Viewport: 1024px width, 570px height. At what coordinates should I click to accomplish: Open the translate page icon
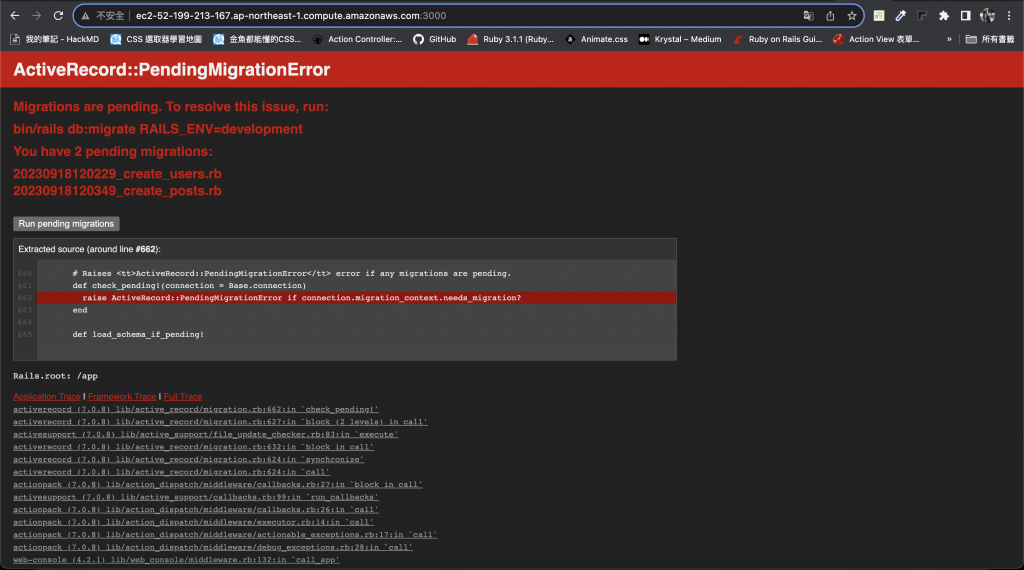point(808,16)
